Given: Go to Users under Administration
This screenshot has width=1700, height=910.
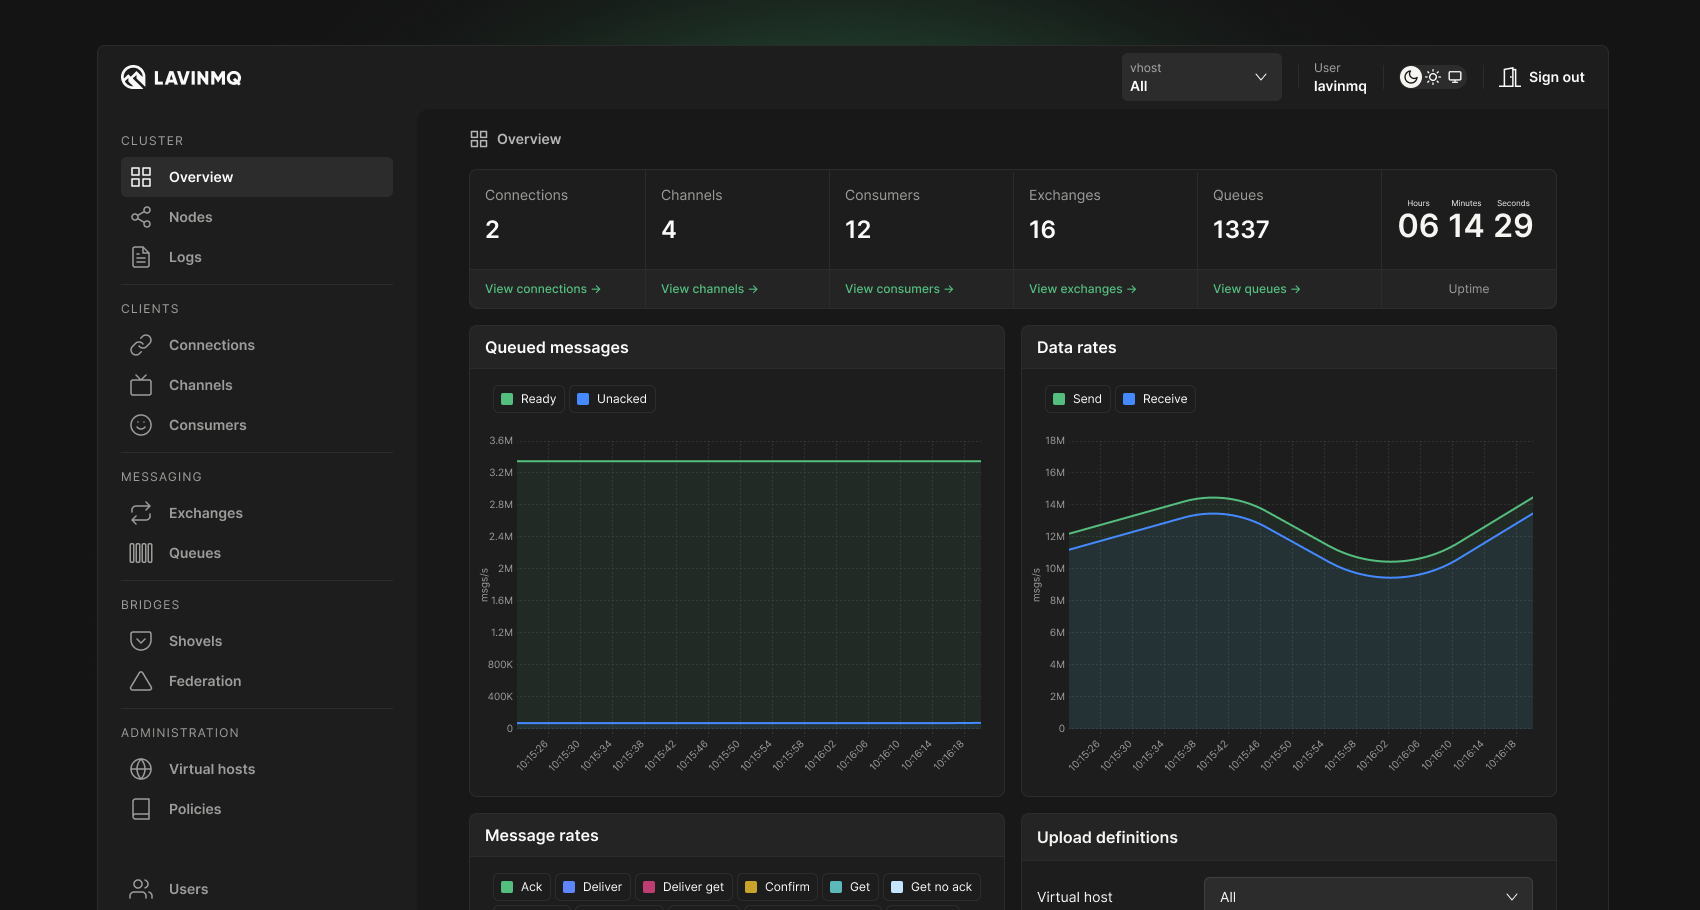Looking at the screenshot, I should click(141, 888).
